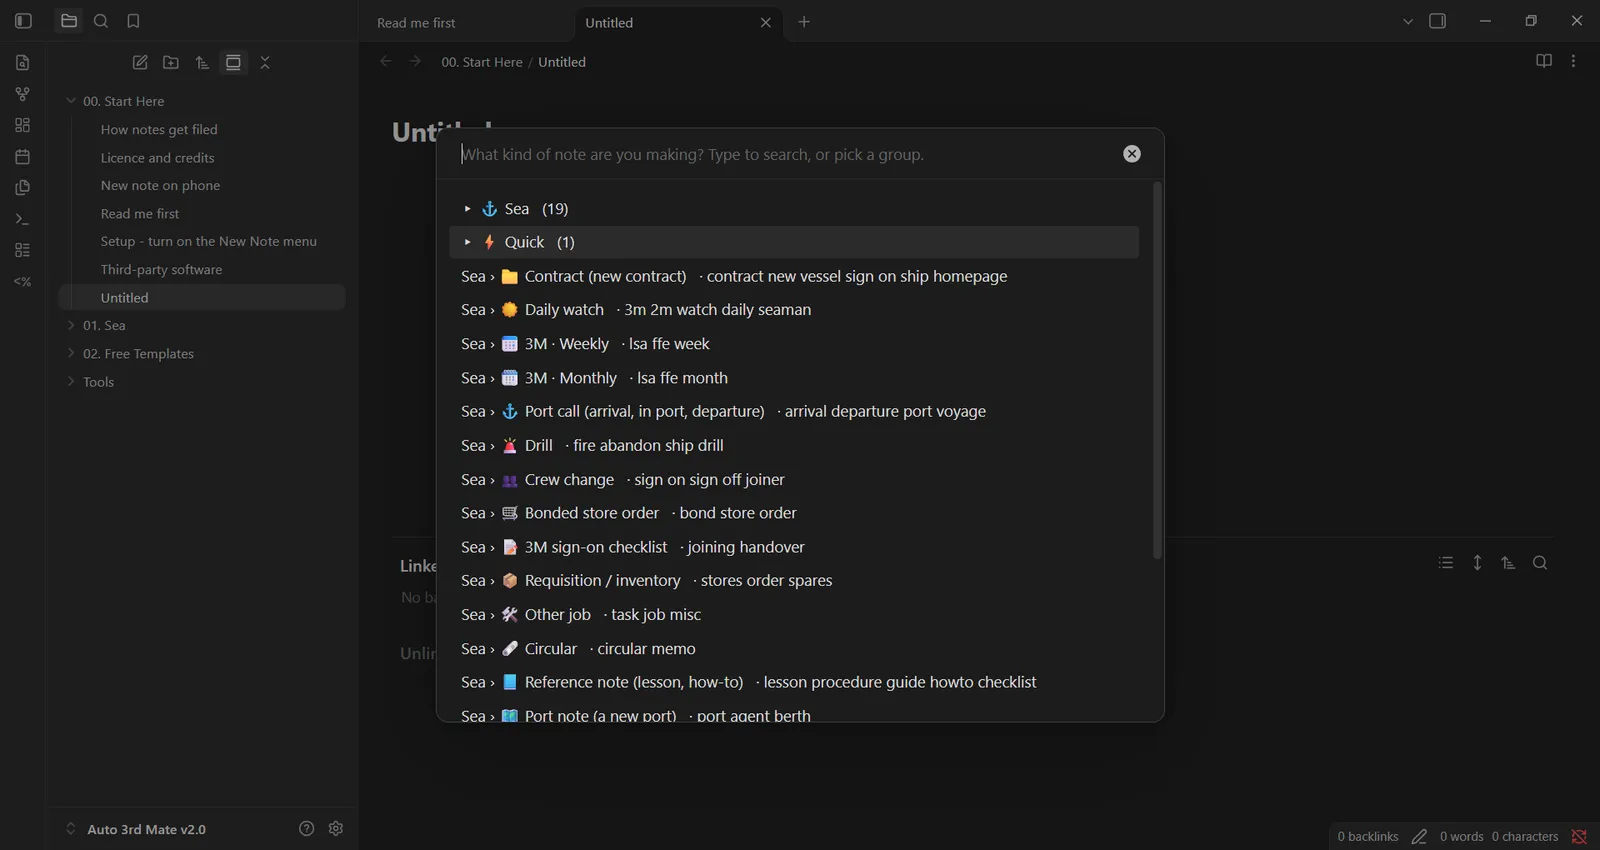
Task: Toggle auto-reveal of current file
Action: pos(233,62)
